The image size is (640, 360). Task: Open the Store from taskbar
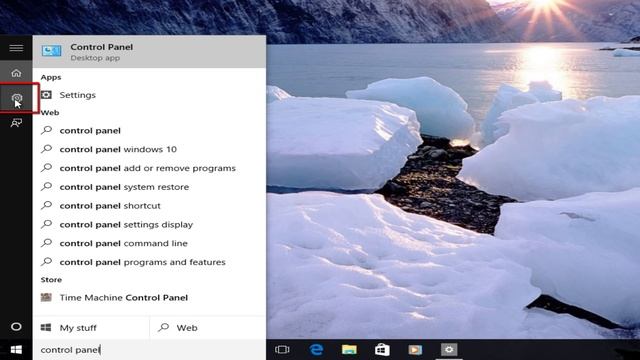pos(382,350)
